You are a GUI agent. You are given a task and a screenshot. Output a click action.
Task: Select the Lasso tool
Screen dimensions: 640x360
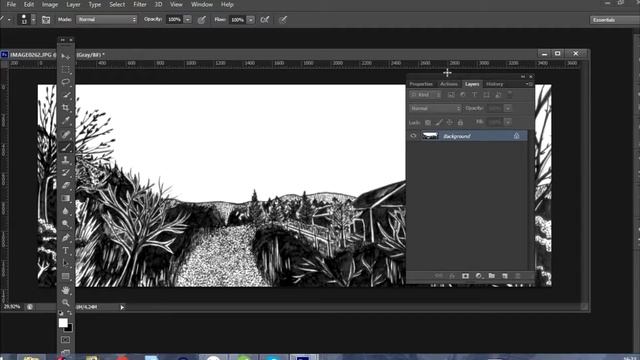tap(65, 82)
